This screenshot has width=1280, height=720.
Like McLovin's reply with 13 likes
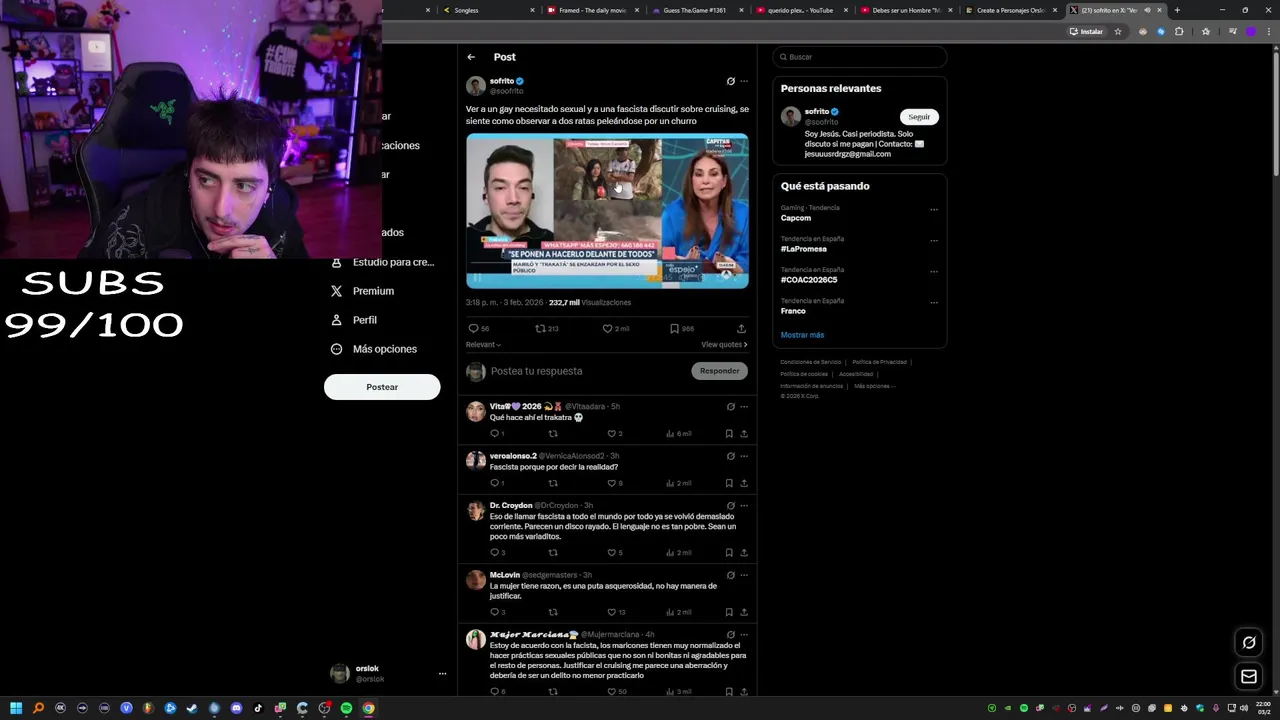(x=616, y=612)
